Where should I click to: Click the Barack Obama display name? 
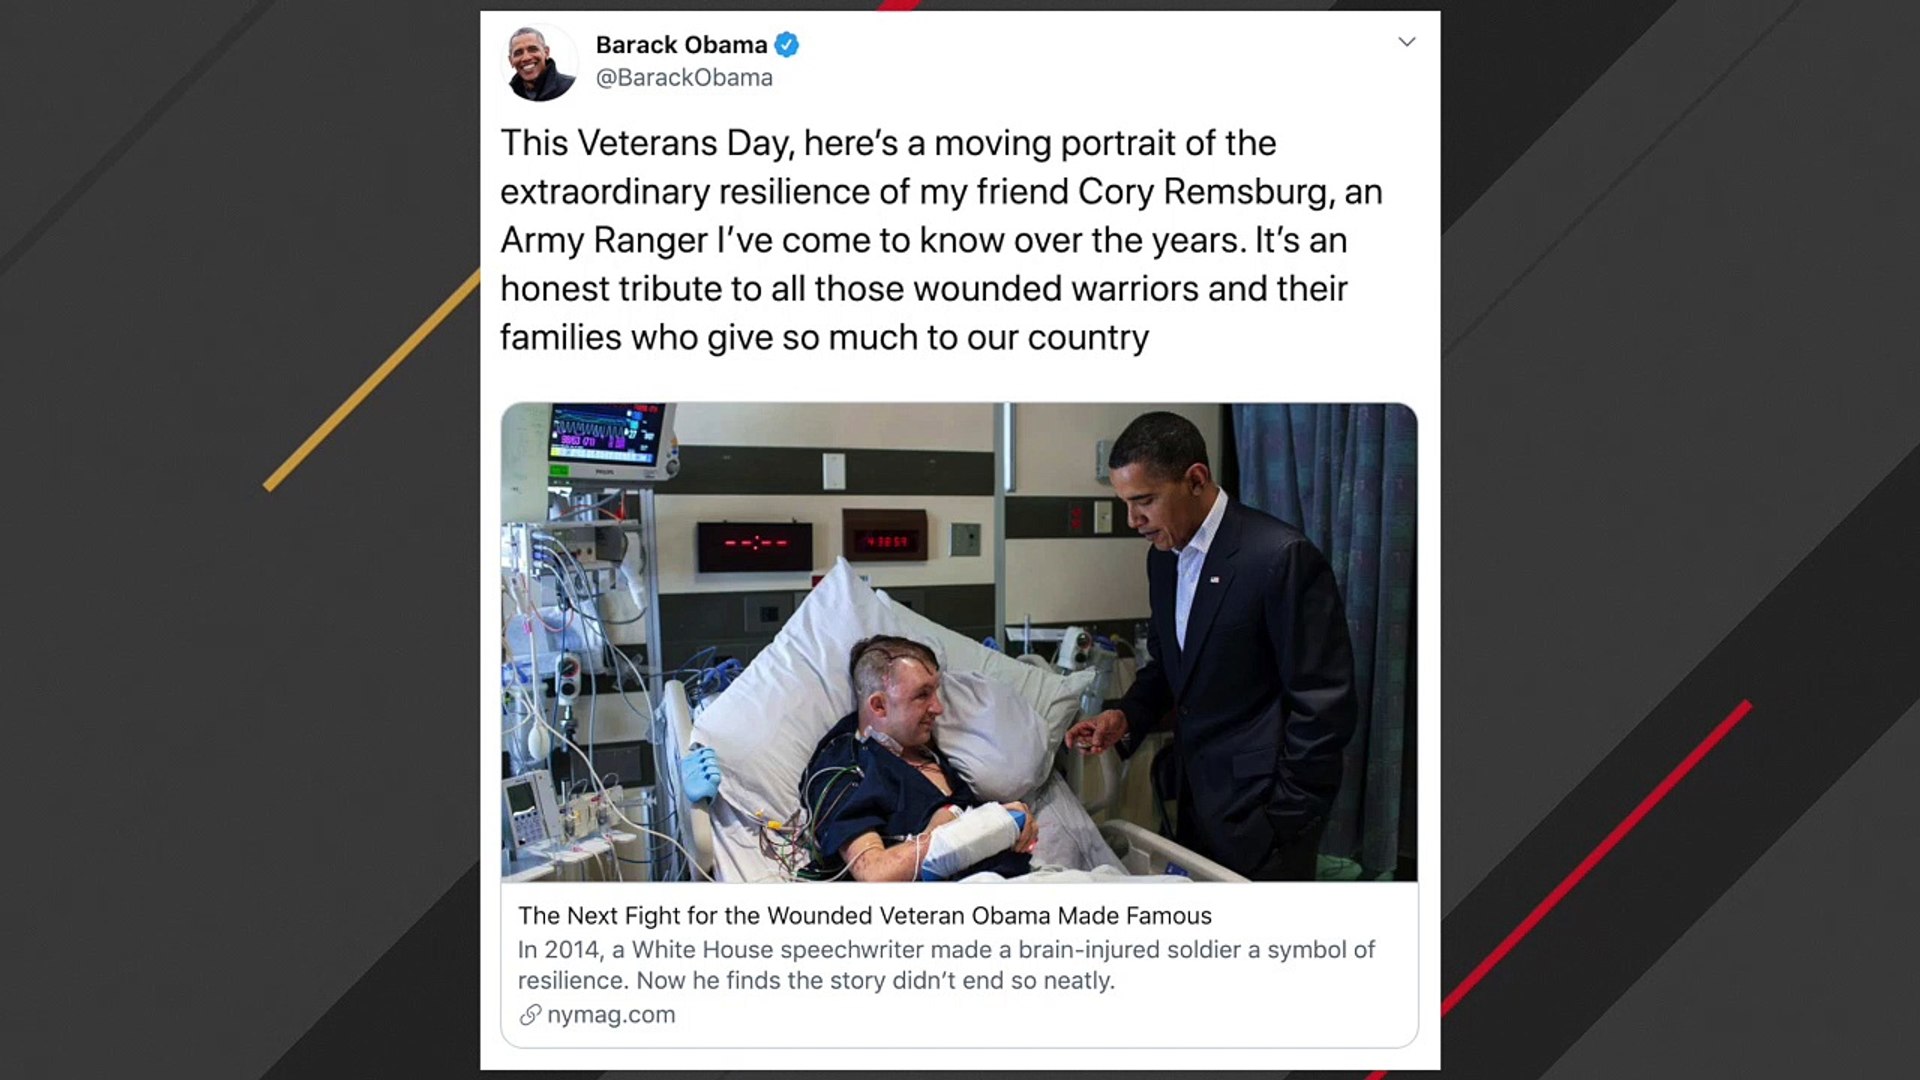pyautogui.click(x=681, y=45)
